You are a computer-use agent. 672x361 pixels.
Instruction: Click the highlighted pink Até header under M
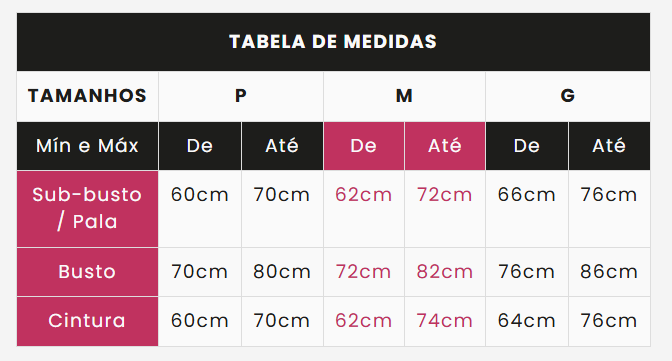point(445,146)
